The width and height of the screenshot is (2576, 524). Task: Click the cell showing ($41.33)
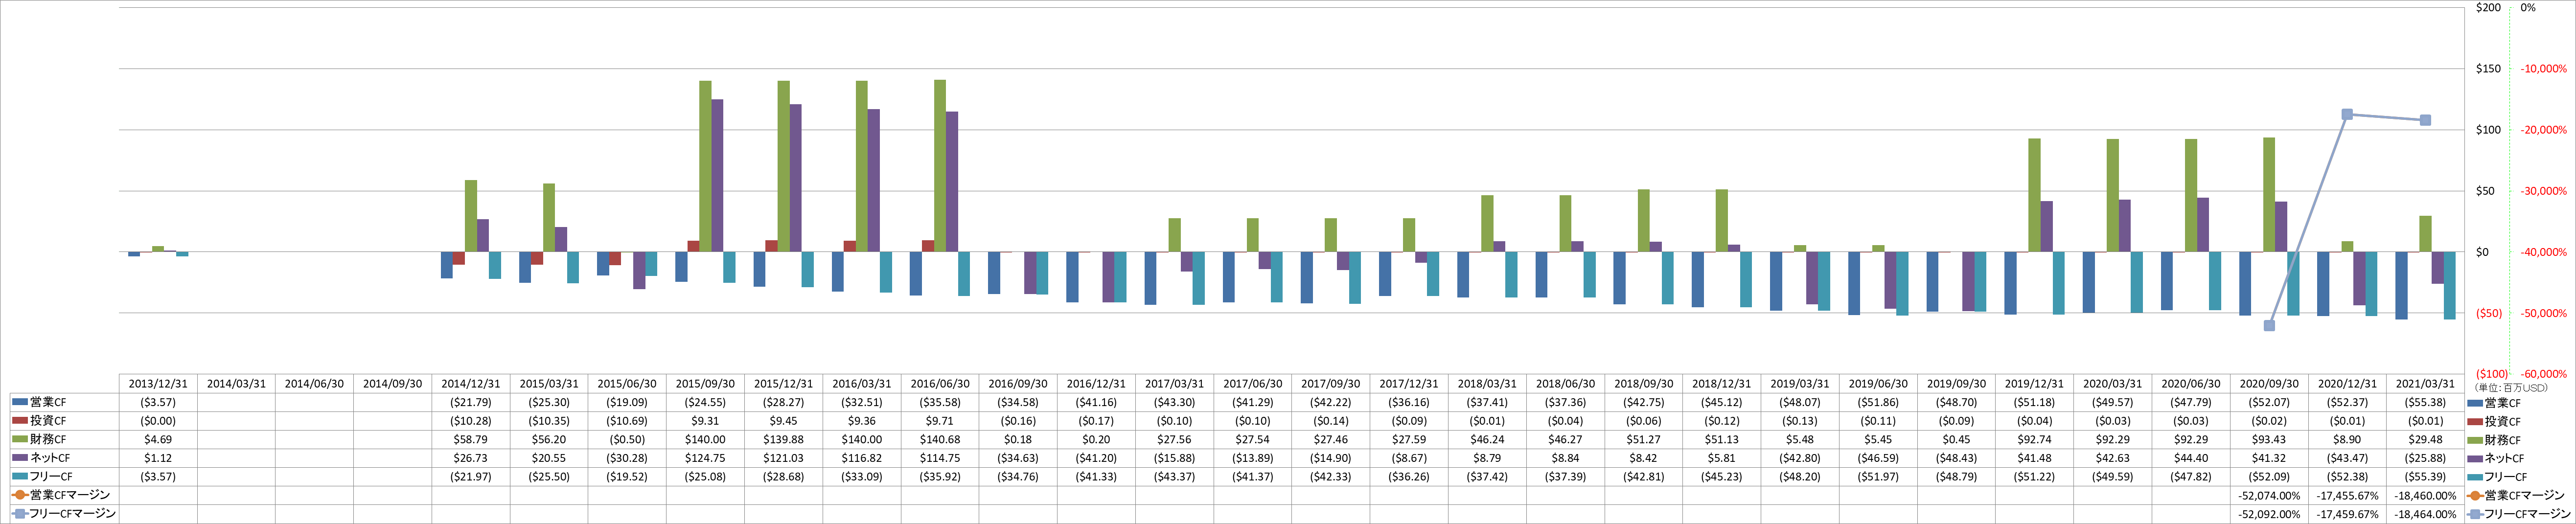point(1096,476)
